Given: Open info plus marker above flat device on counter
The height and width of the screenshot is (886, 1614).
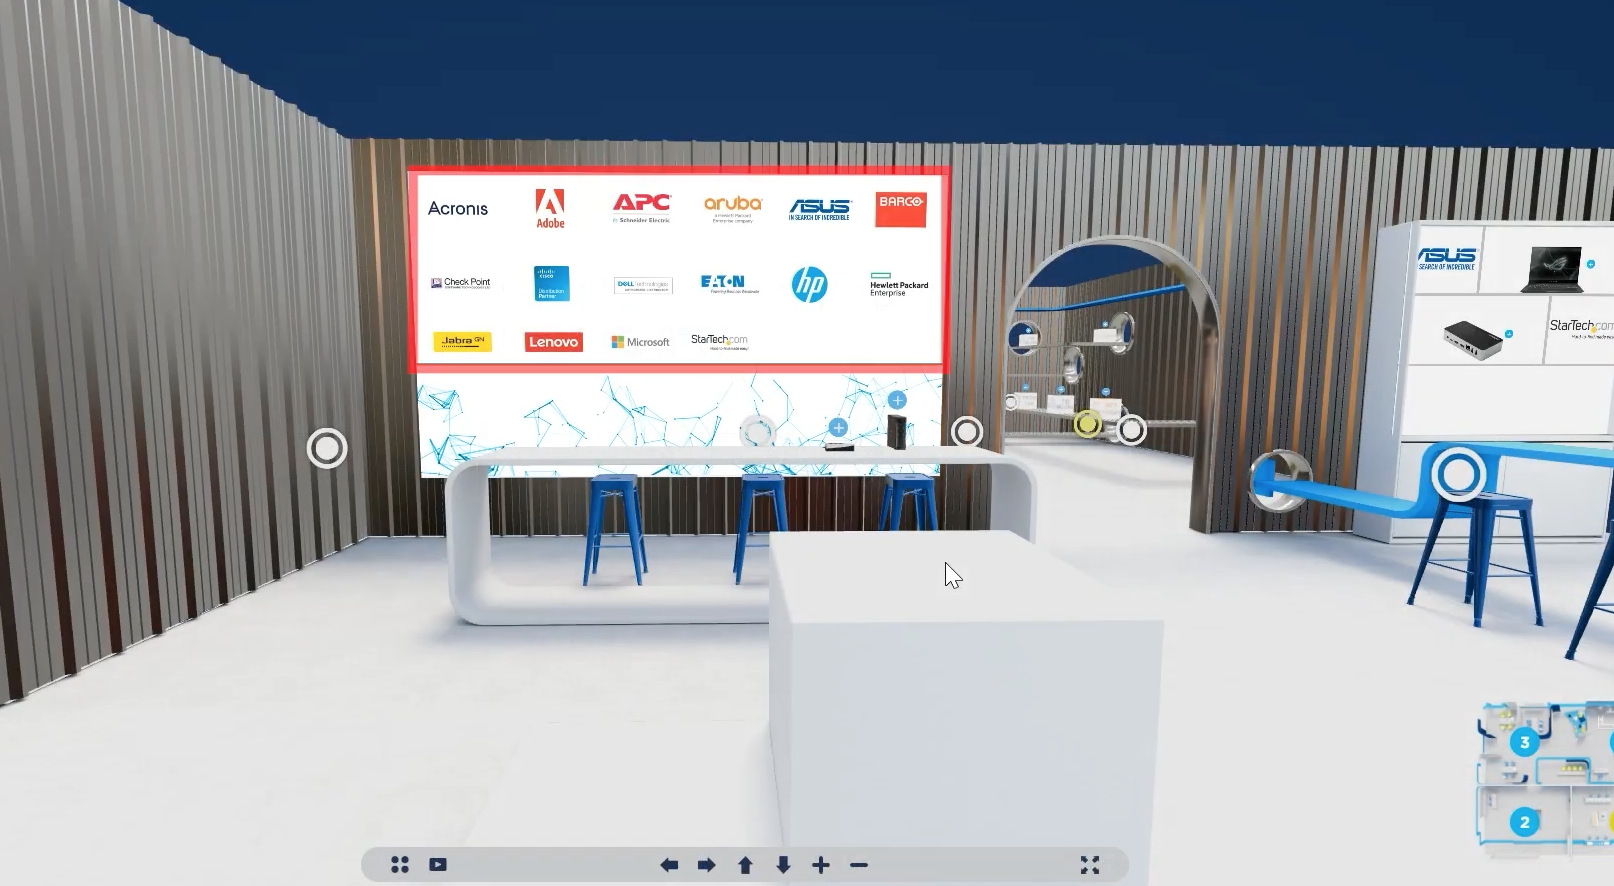Looking at the screenshot, I should 838,428.
